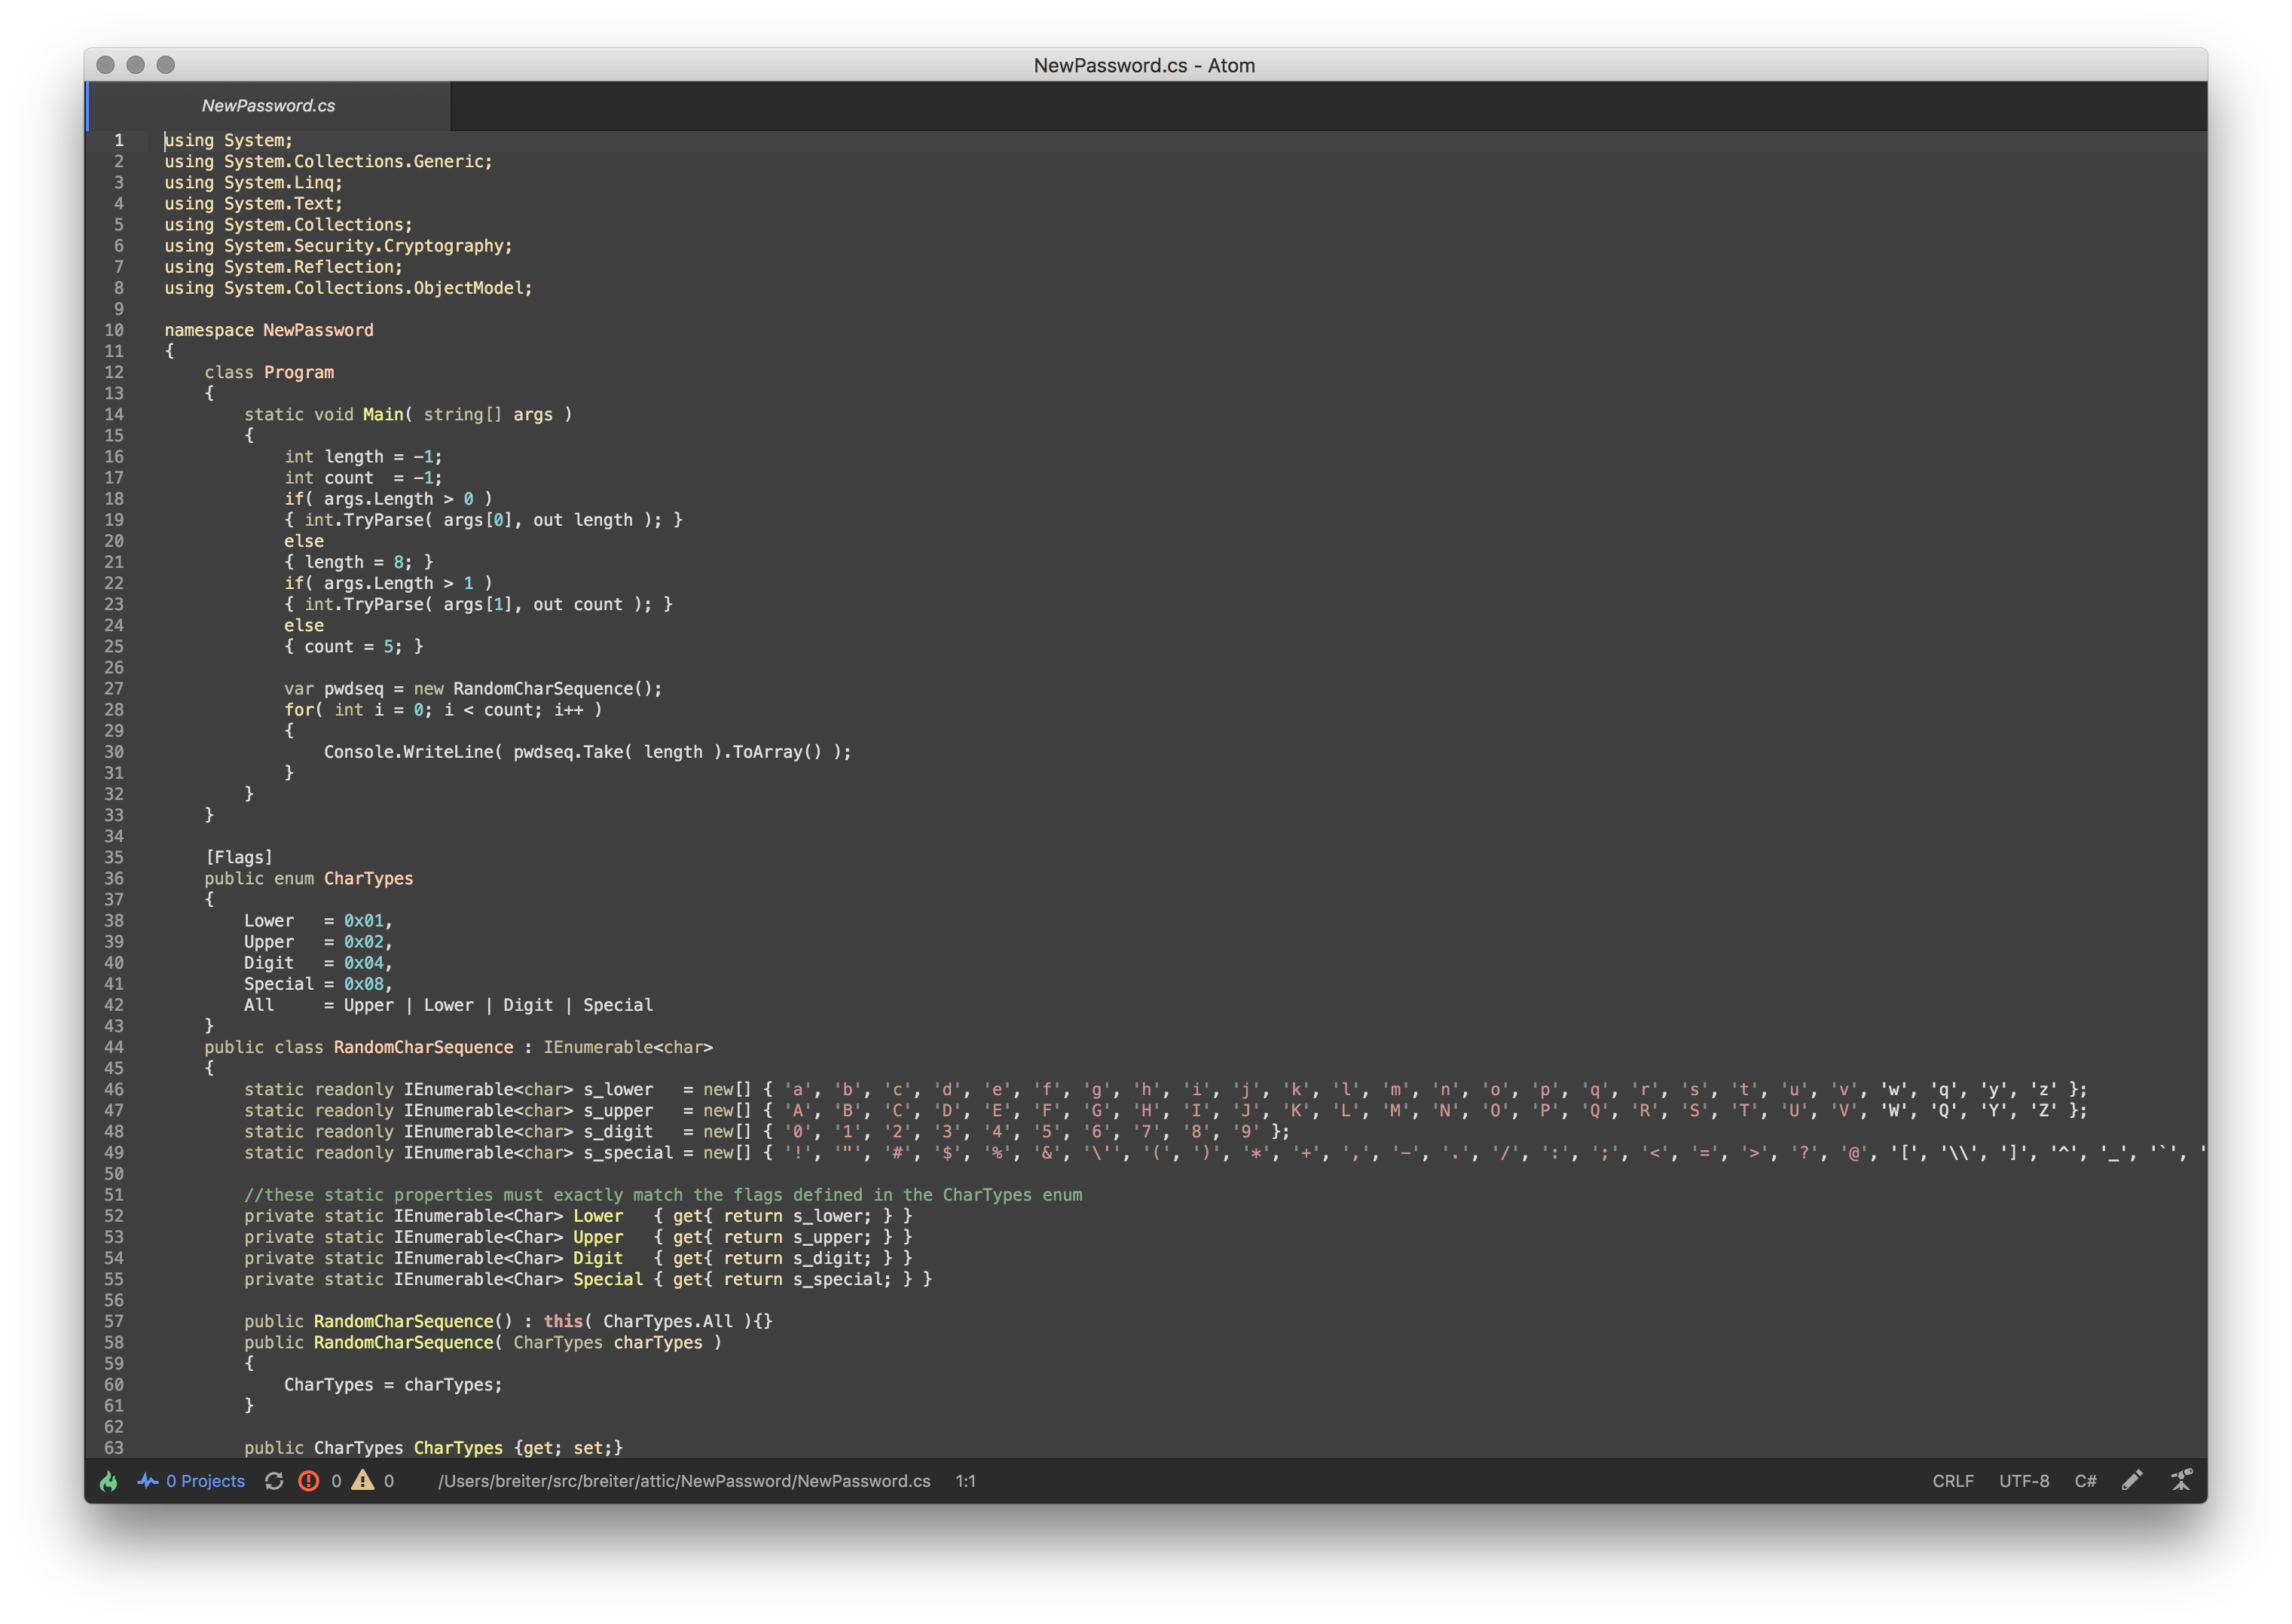Screen dimensions: 2292x1624
Task: Select the NewPassword.cs tab
Action: 268,106
